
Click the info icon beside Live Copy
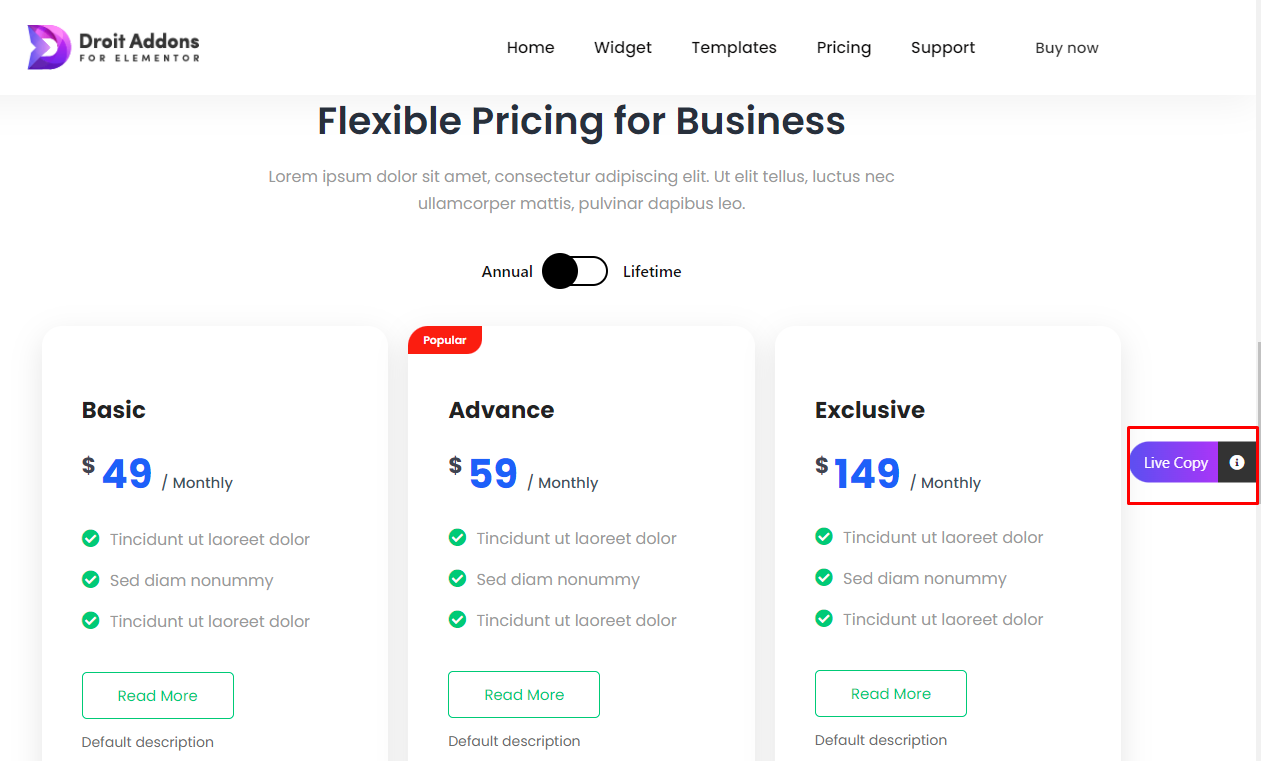click(x=1237, y=462)
